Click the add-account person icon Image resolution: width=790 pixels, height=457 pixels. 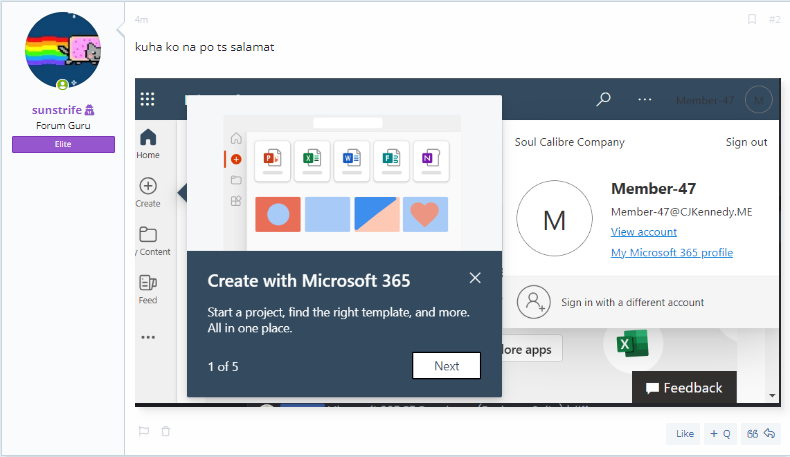pos(533,302)
